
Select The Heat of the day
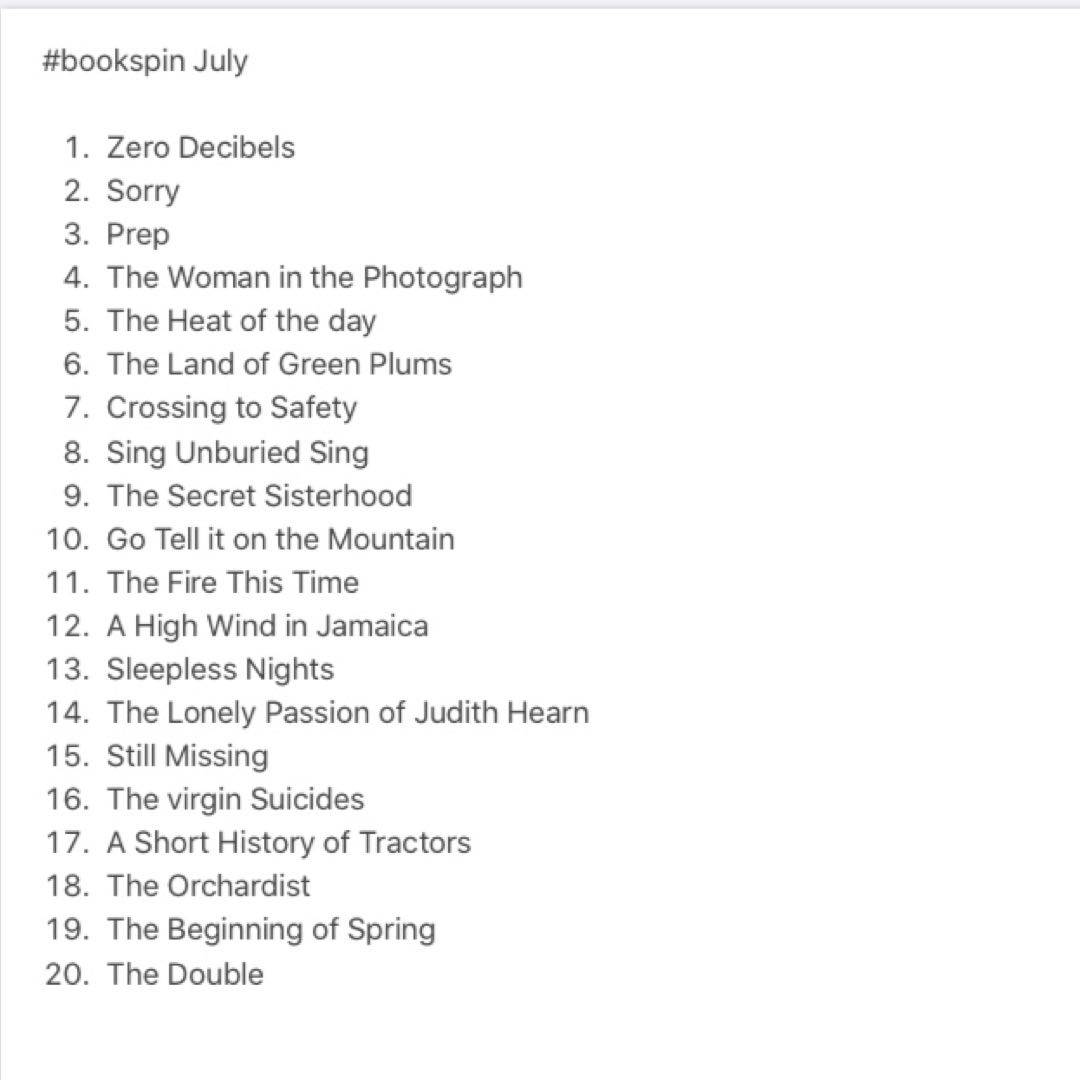click(x=241, y=321)
